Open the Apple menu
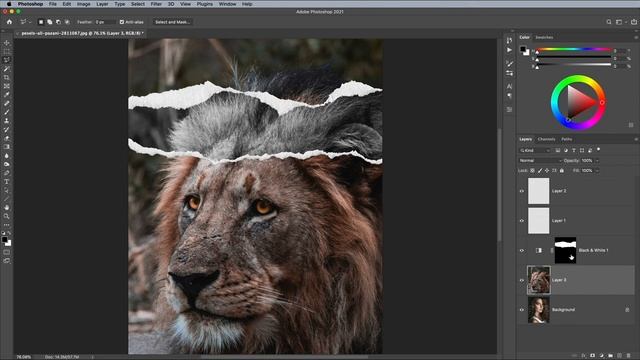Viewport: 640px width, 360px height. pos(9,4)
